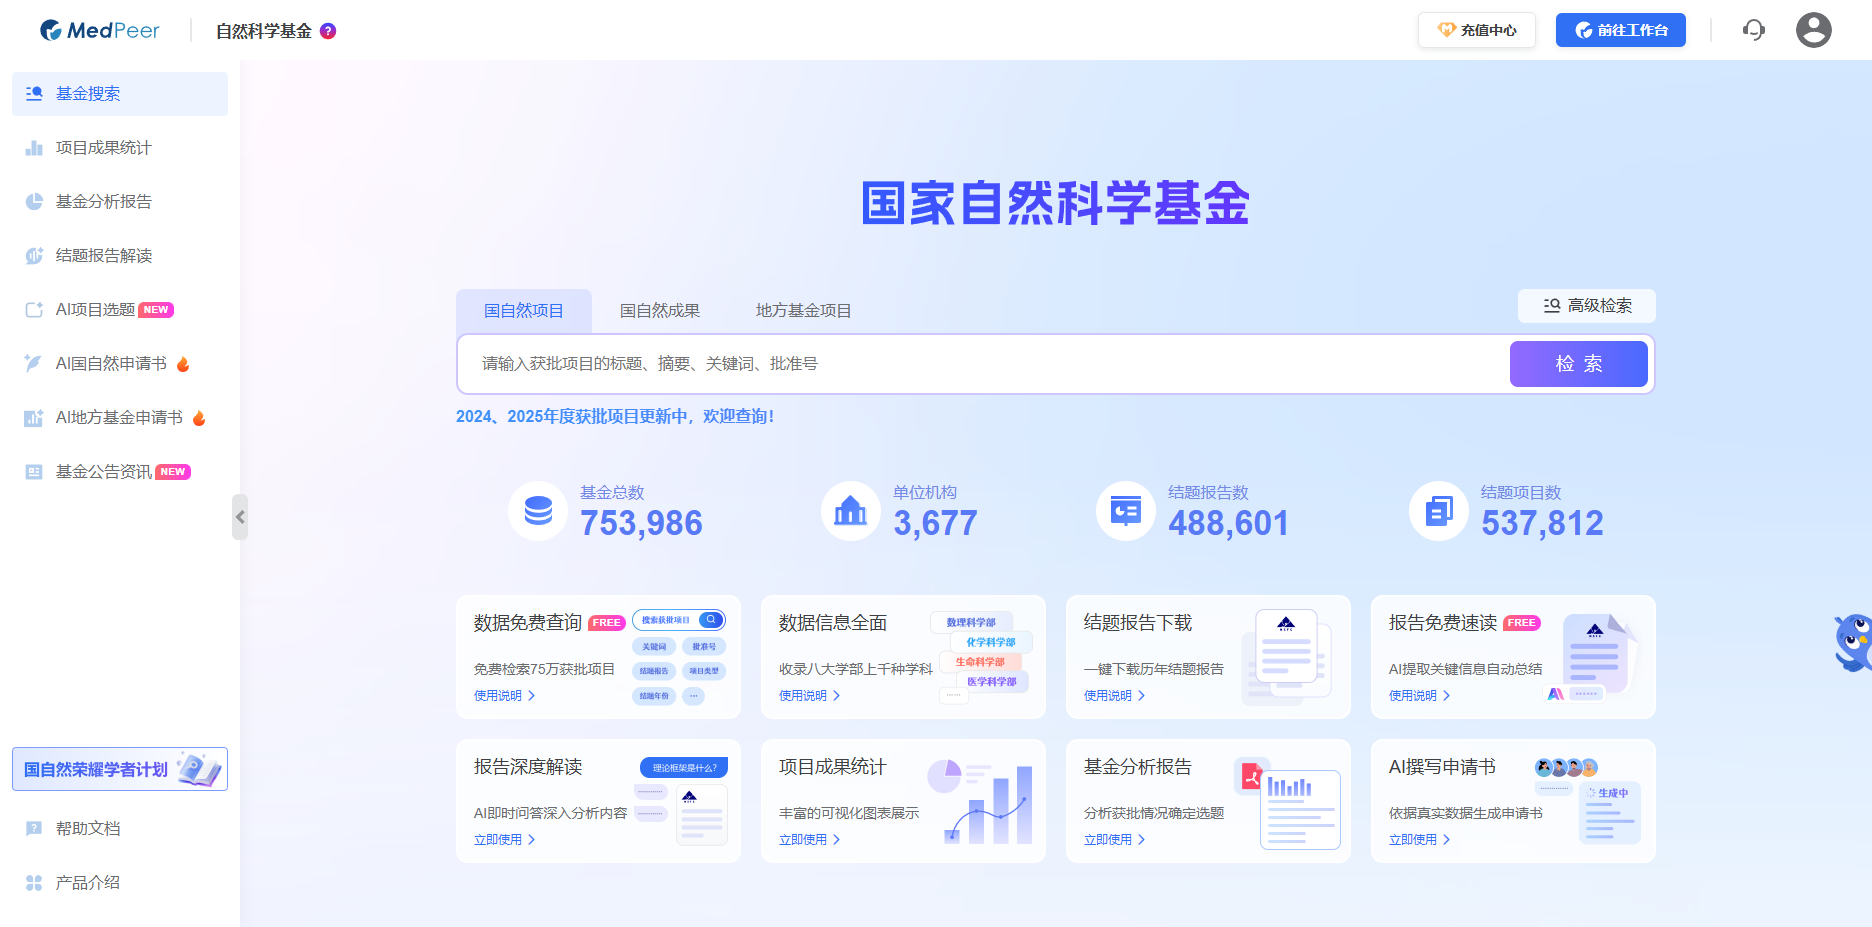Click the headset customer support icon
Screen dimensions: 1872x927
1753,30
